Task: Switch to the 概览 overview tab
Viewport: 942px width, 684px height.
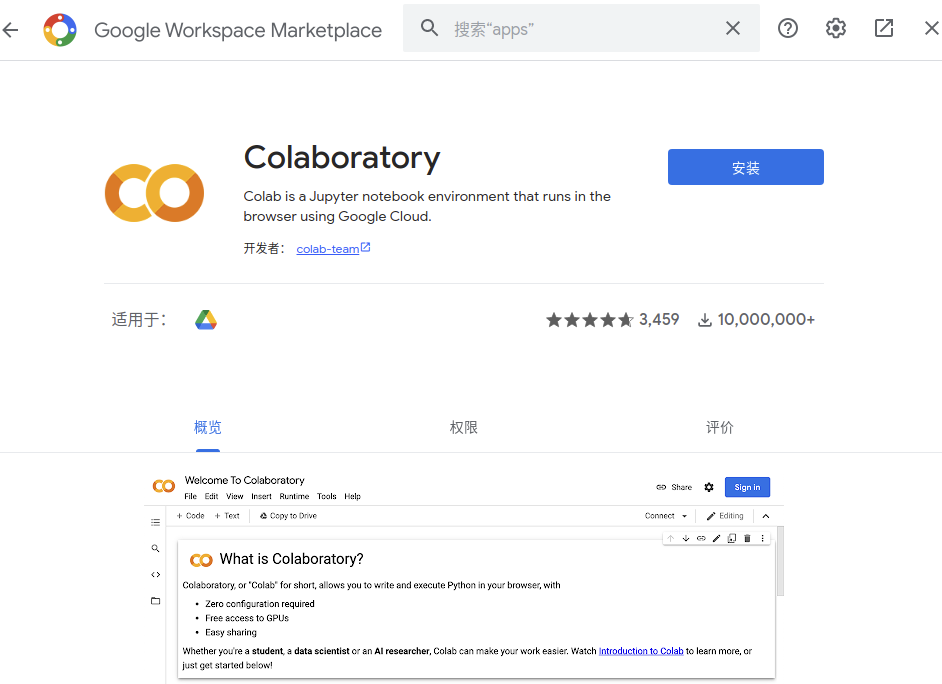Action: point(208,428)
